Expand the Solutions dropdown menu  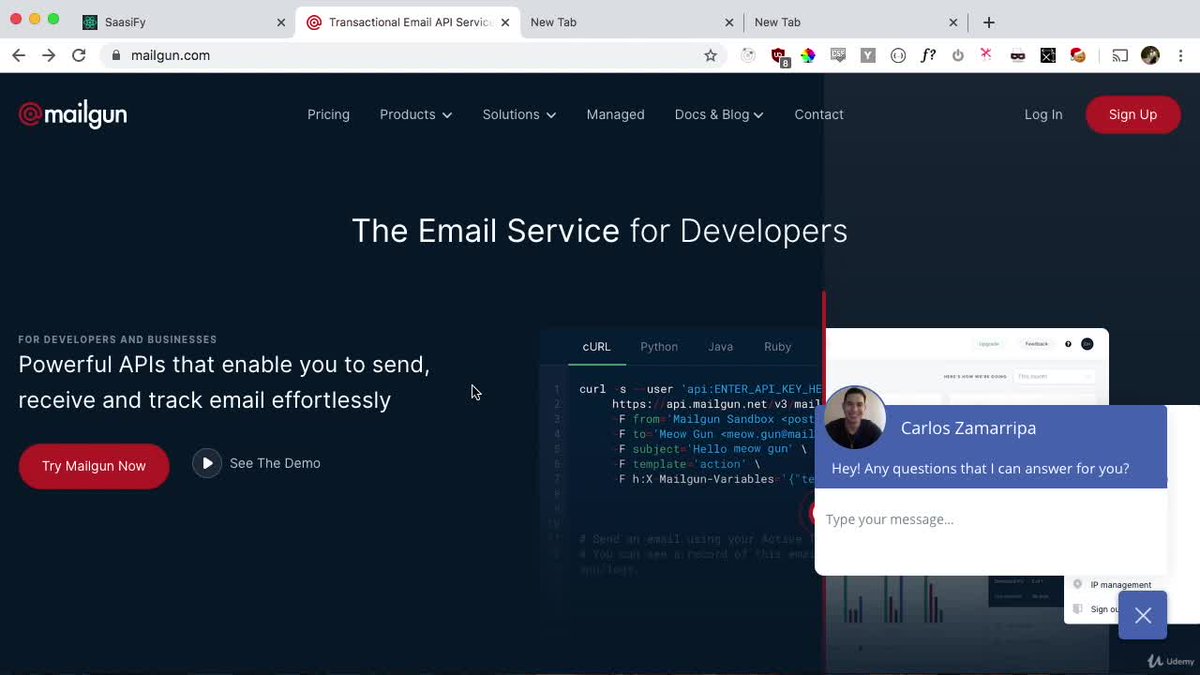[519, 115]
